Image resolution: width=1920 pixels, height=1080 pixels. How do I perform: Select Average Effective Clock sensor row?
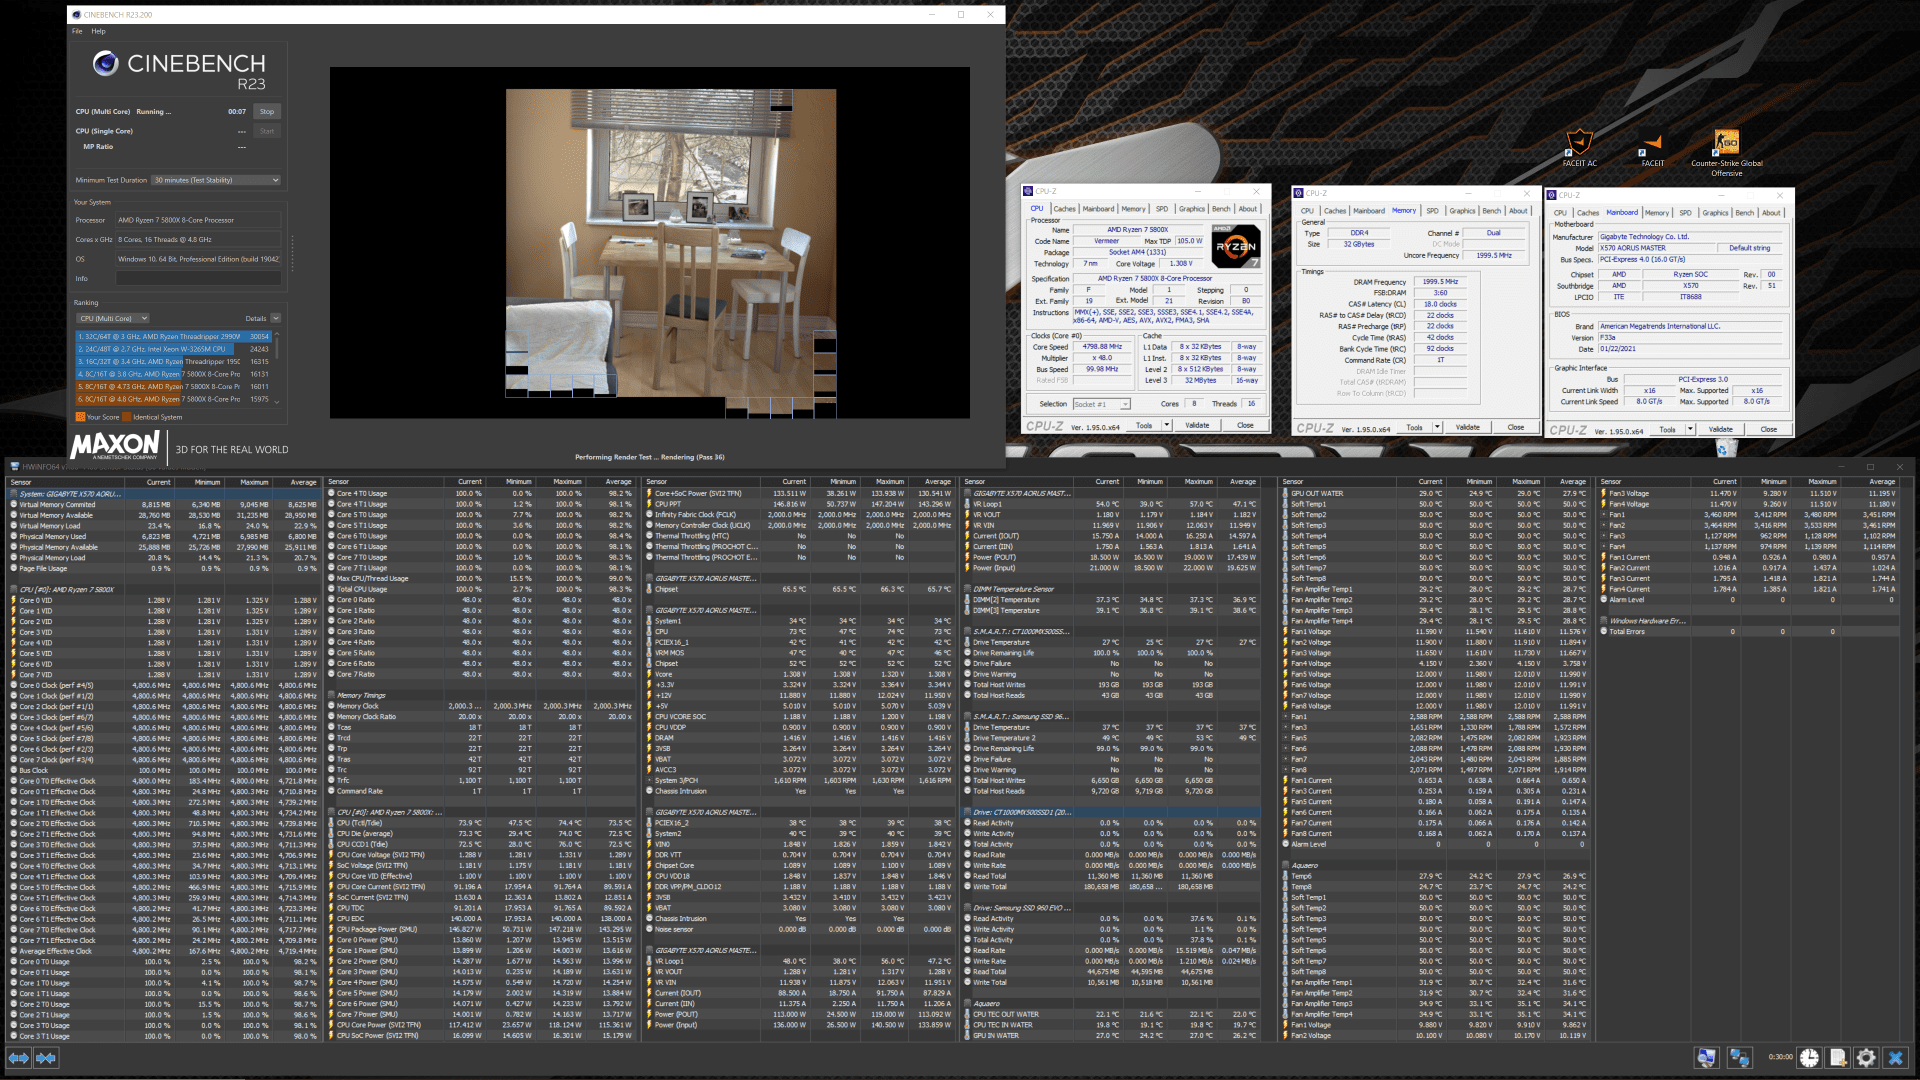(164, 951)
